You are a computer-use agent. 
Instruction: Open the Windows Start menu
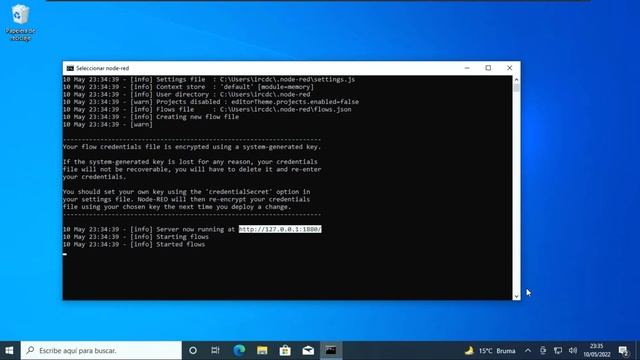tap(9, 351)
